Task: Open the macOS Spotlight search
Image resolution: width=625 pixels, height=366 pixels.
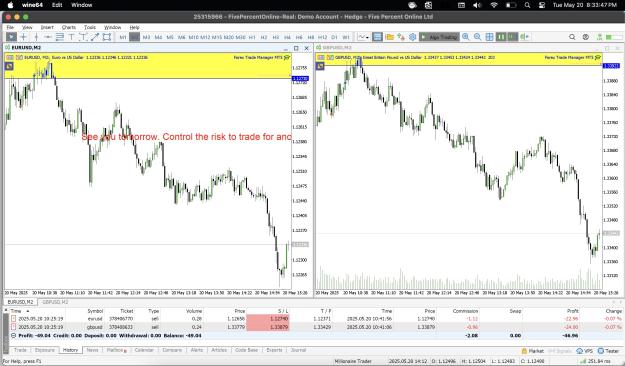Action: (x=527, y=5)
